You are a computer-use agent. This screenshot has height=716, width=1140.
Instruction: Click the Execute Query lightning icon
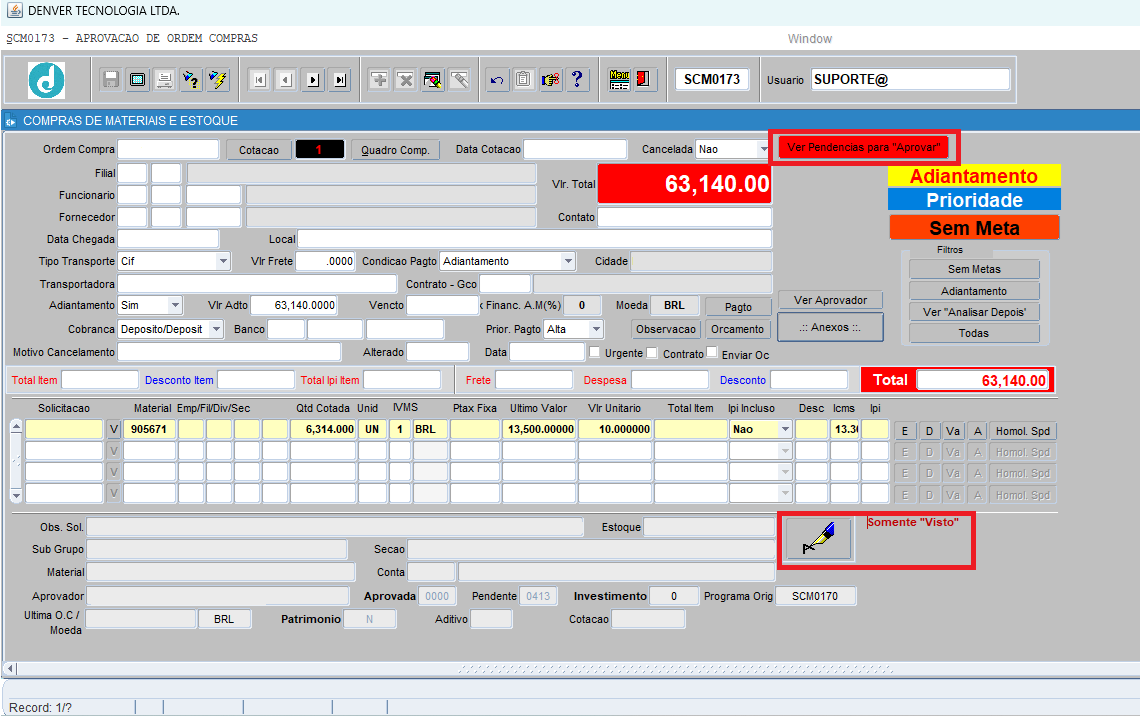217,79
